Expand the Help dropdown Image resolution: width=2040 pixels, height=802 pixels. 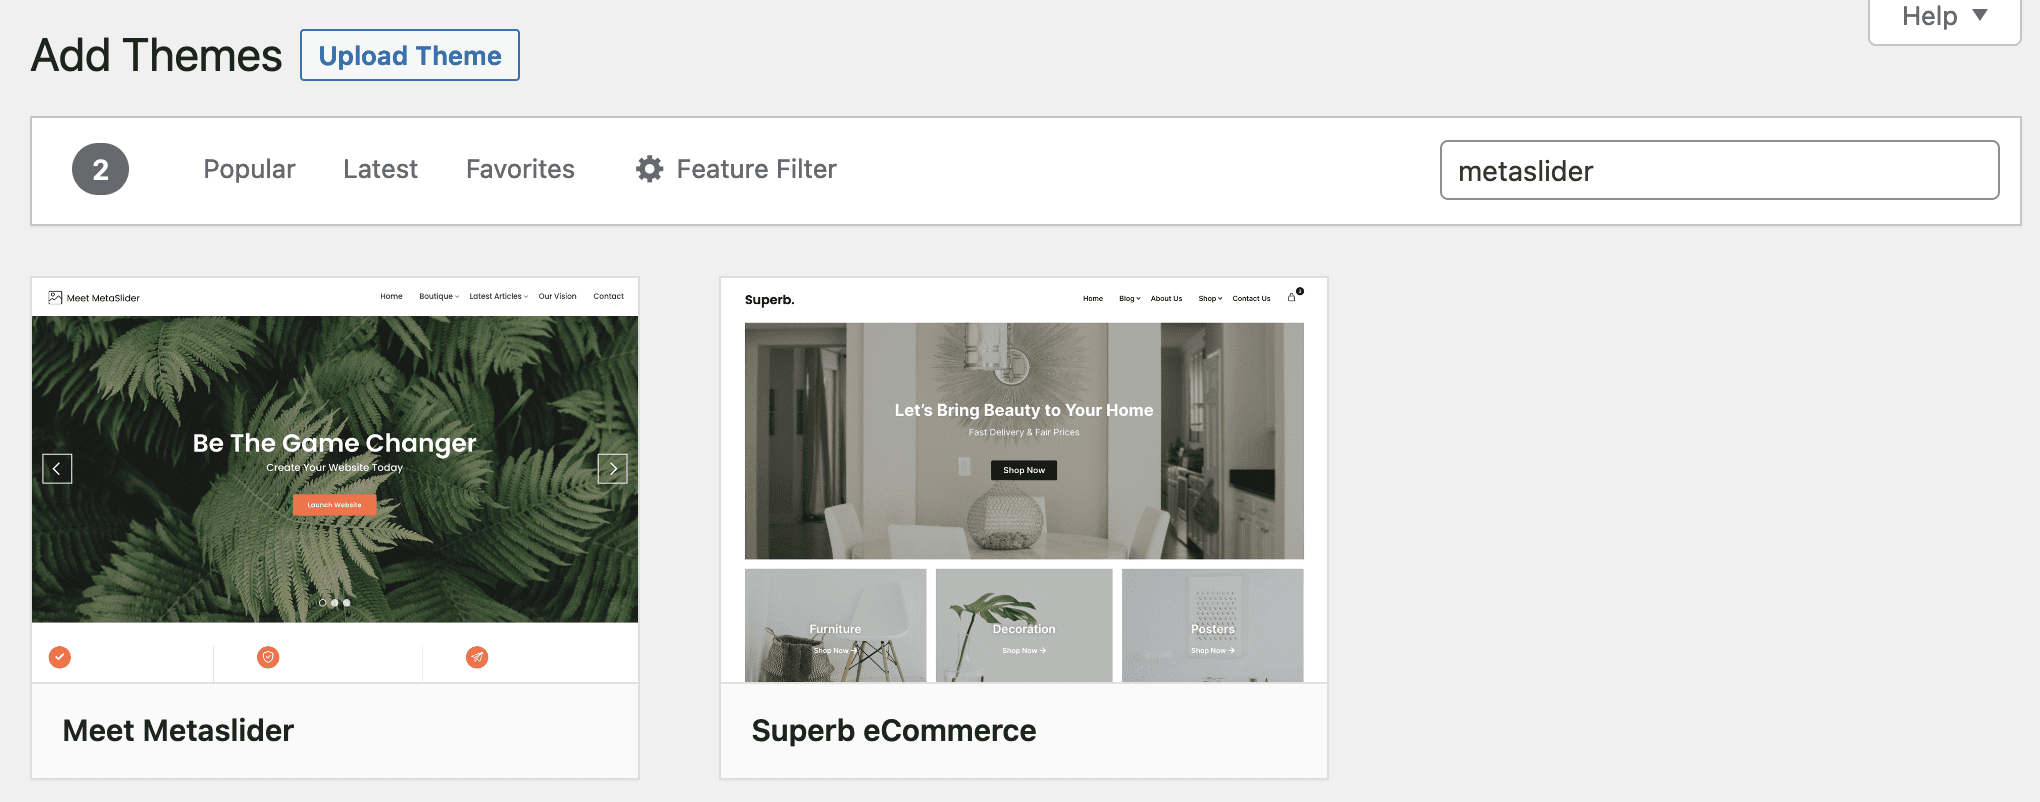tap(1944, 17)
